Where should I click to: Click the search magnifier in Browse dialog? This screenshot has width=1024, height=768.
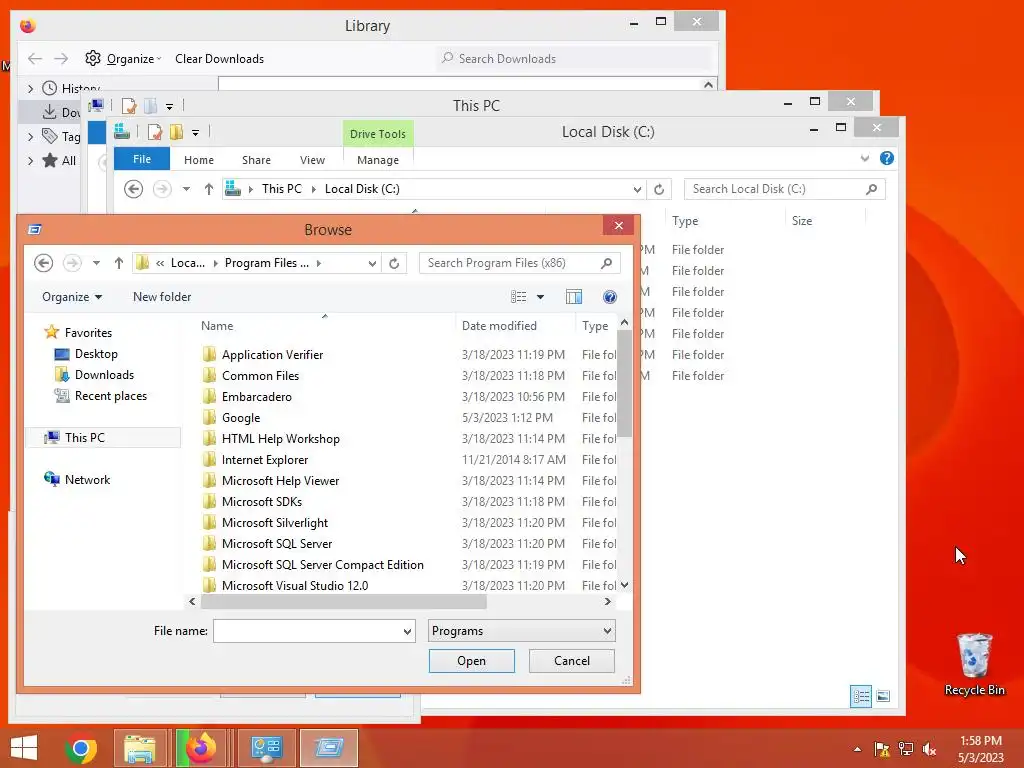point(607,263)
